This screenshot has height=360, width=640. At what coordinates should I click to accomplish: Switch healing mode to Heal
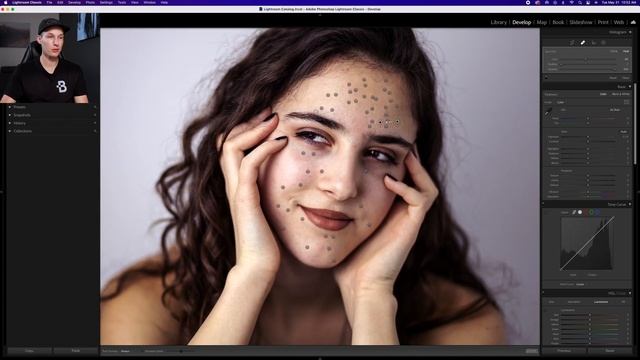click(626, 51)
